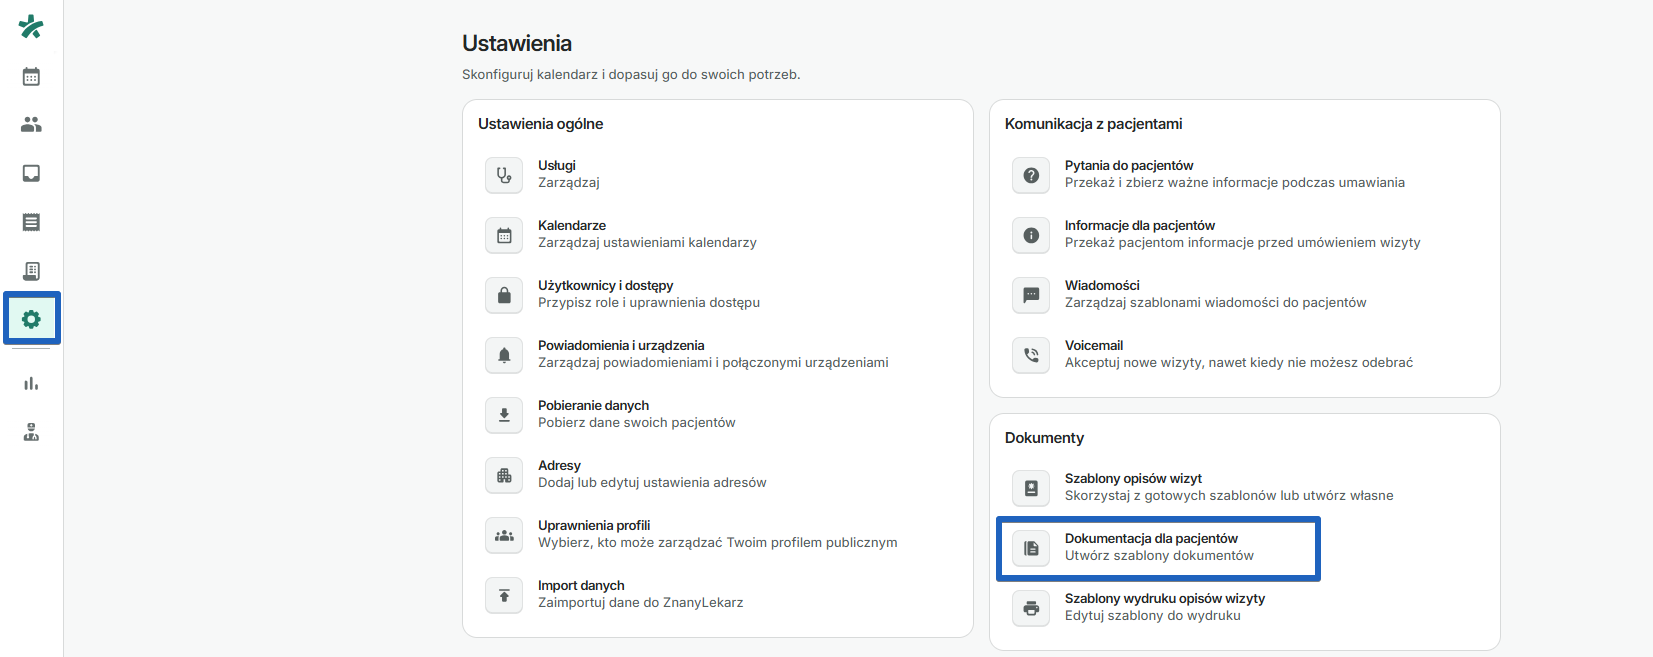Open Usługi settings link
Screen dimensions: 1653x657
pyautogui.click(x=557, y=166)
